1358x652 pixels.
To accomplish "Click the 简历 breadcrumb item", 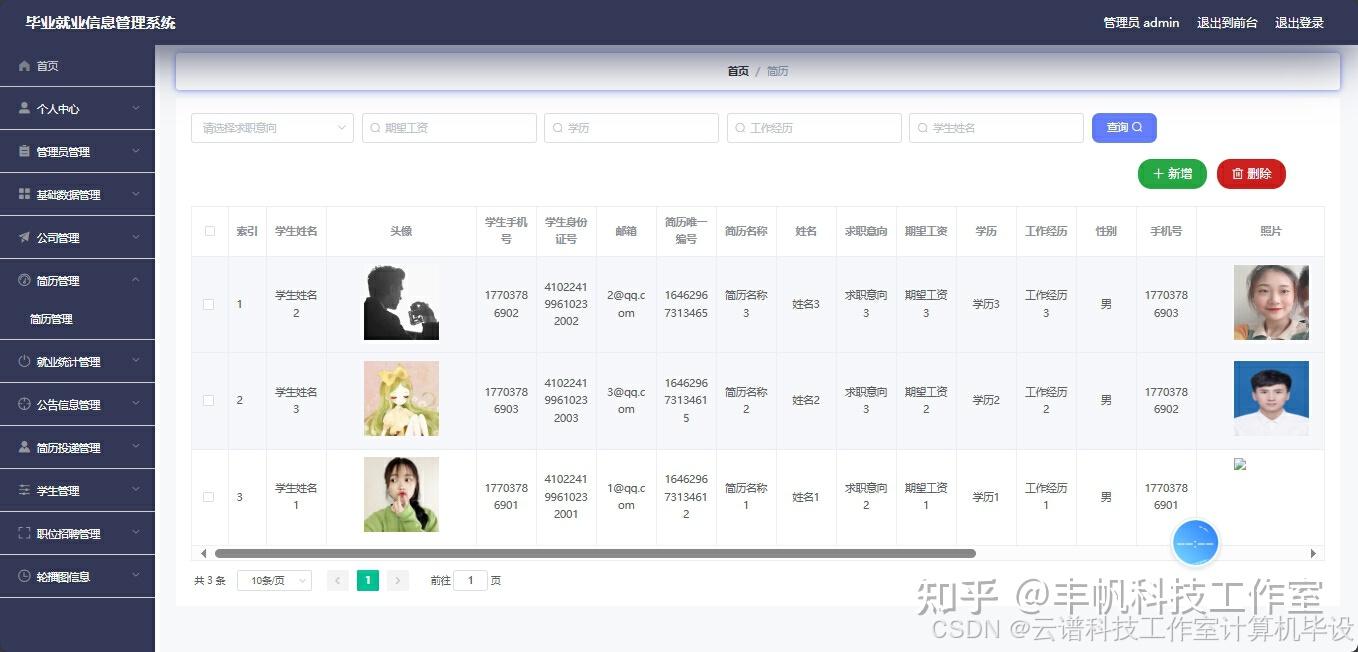I will point(778,70).
